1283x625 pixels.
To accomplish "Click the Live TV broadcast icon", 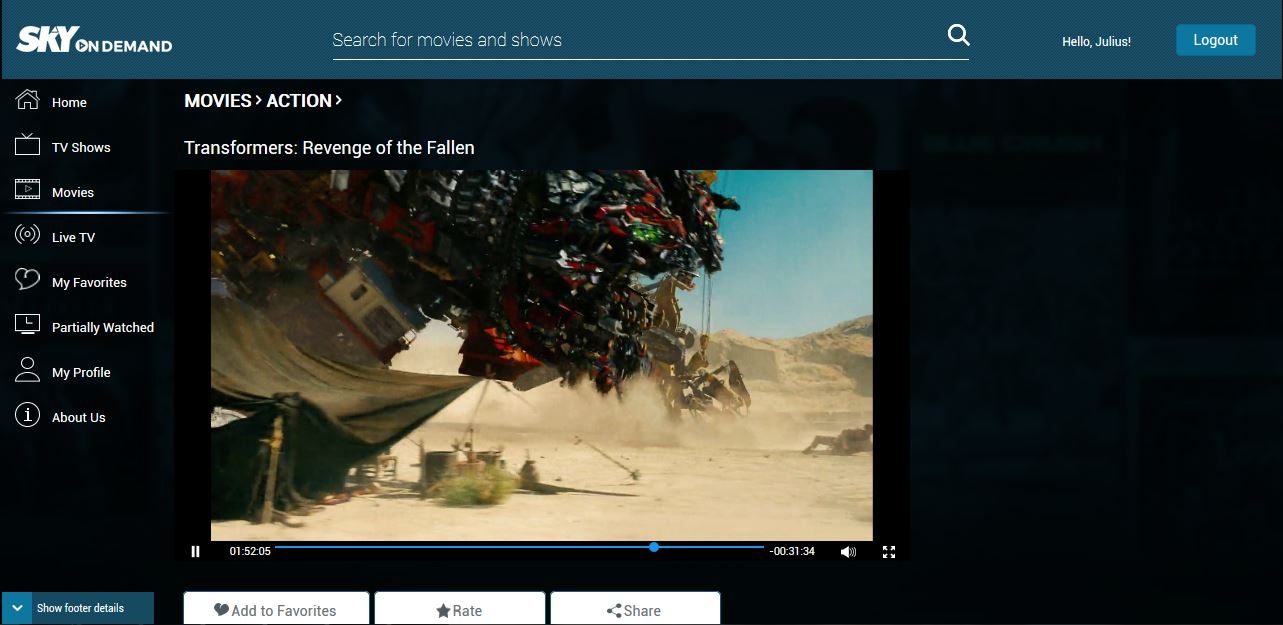I will click(27, 235).
